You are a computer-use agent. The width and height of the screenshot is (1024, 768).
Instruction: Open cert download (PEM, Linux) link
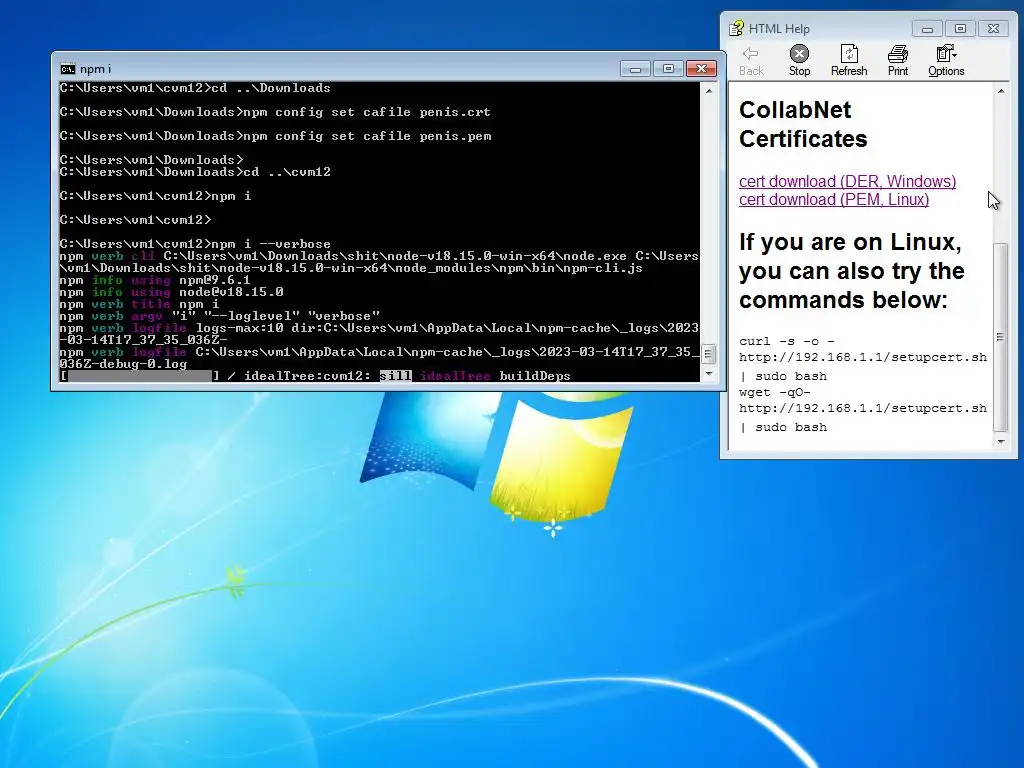click(834, 199)
